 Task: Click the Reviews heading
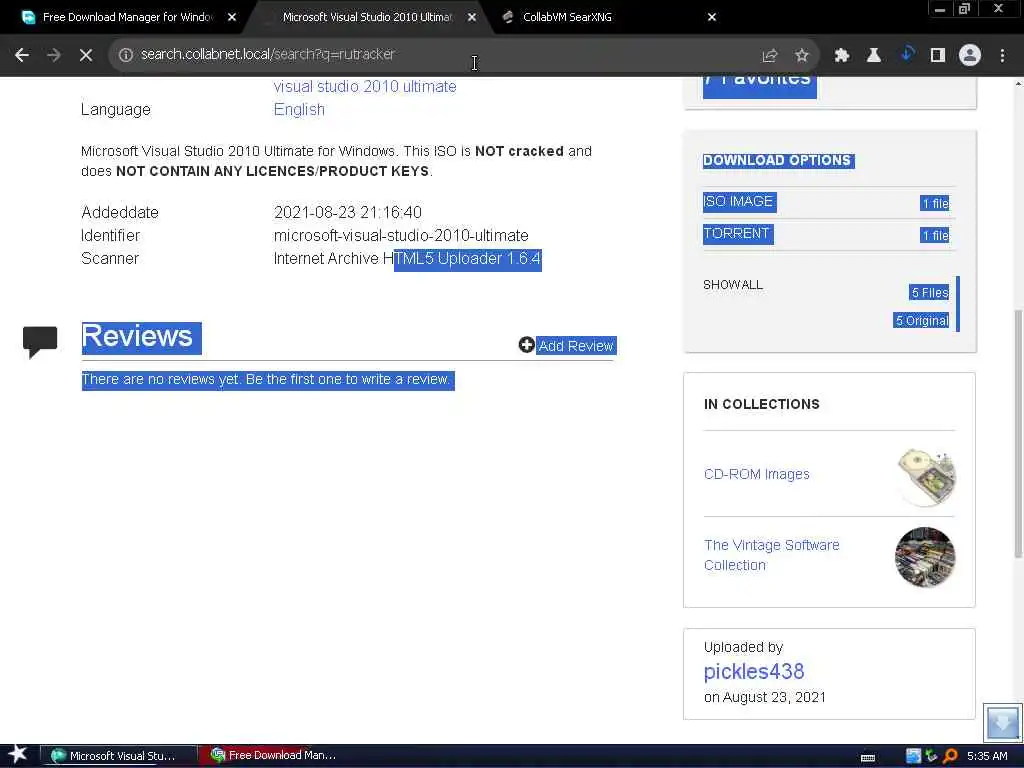click(141, 337)
